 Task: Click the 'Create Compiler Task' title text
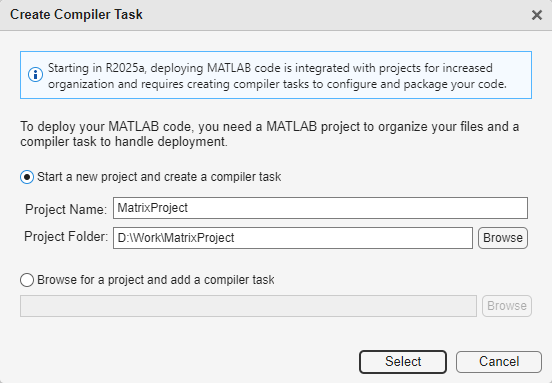(x=76, y=14)
